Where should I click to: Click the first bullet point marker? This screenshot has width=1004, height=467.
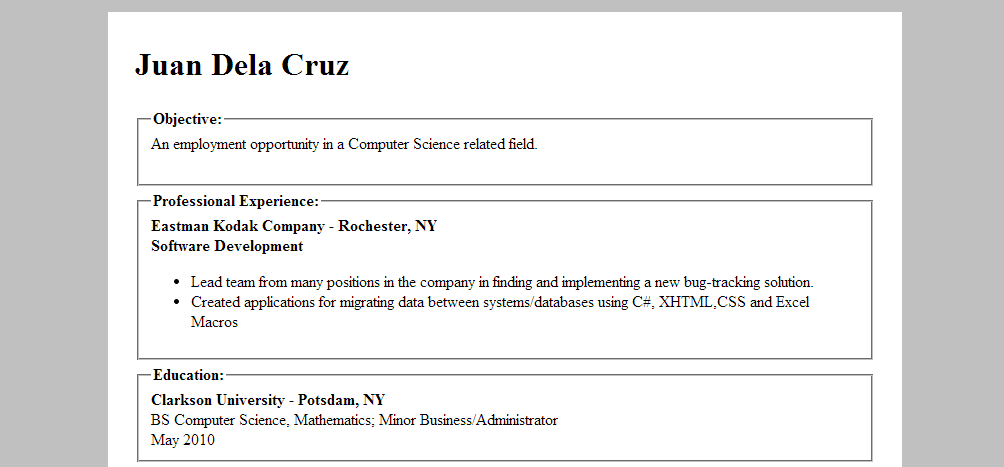tap(177, 283)
